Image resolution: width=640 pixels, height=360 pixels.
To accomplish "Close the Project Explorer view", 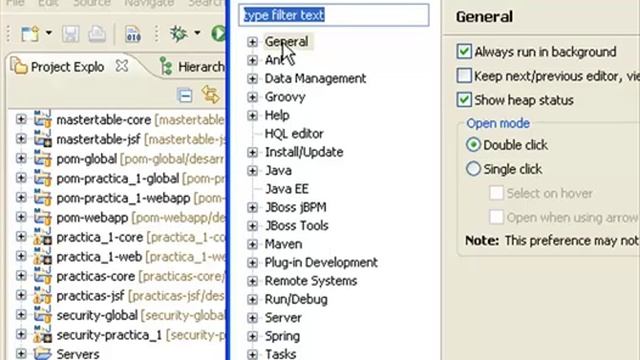I will [122, 65].
